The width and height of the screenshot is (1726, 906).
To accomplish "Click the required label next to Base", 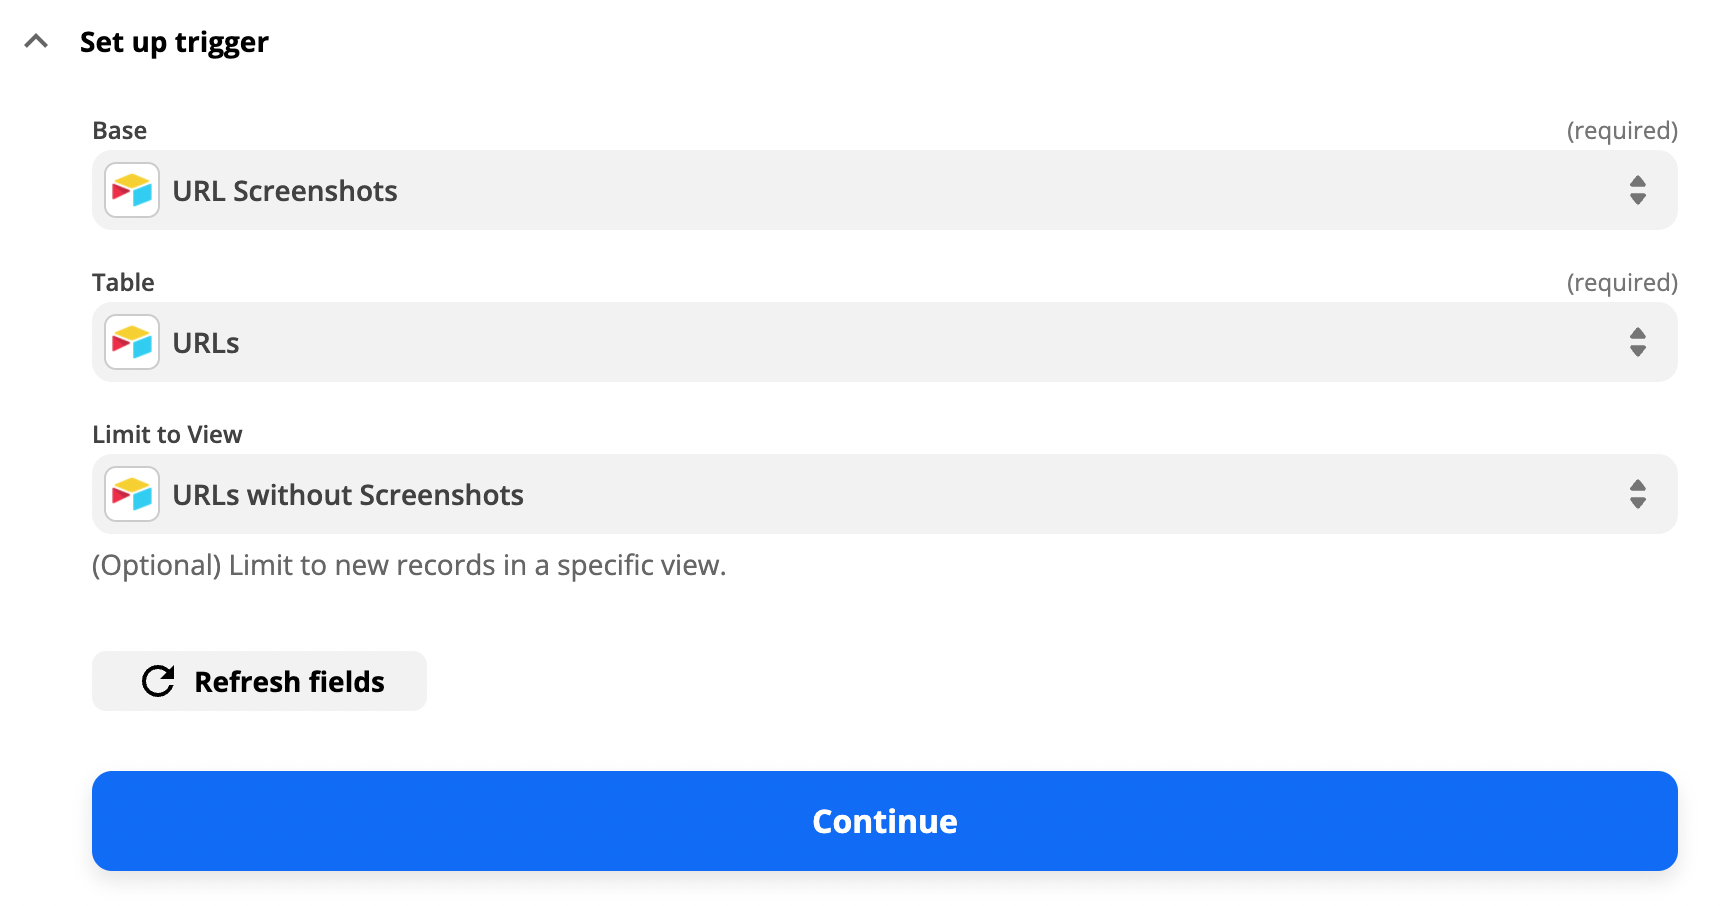I will [1621, 129].
